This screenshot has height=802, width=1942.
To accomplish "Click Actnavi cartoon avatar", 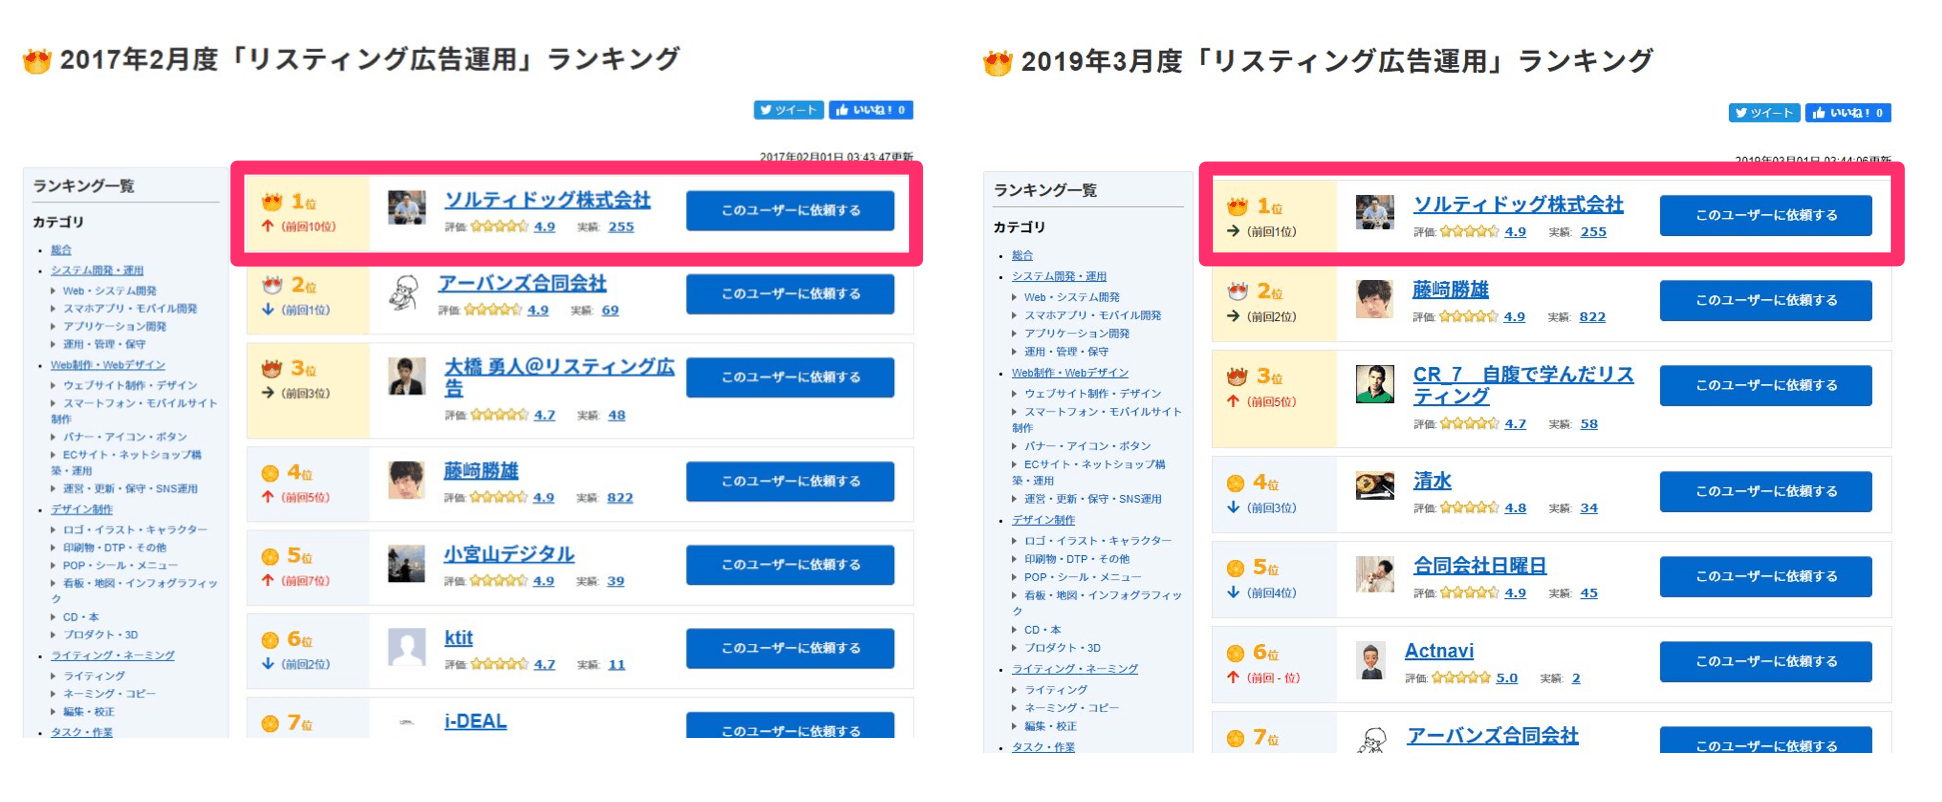I will [x=1371, y=661].
